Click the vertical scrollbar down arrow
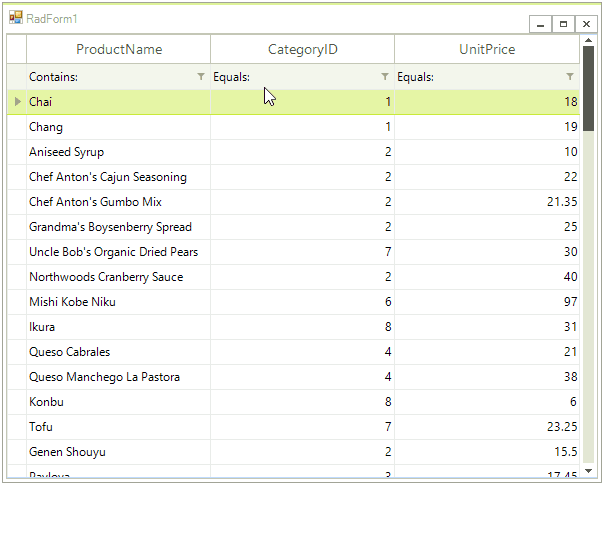 coord(588,471)
